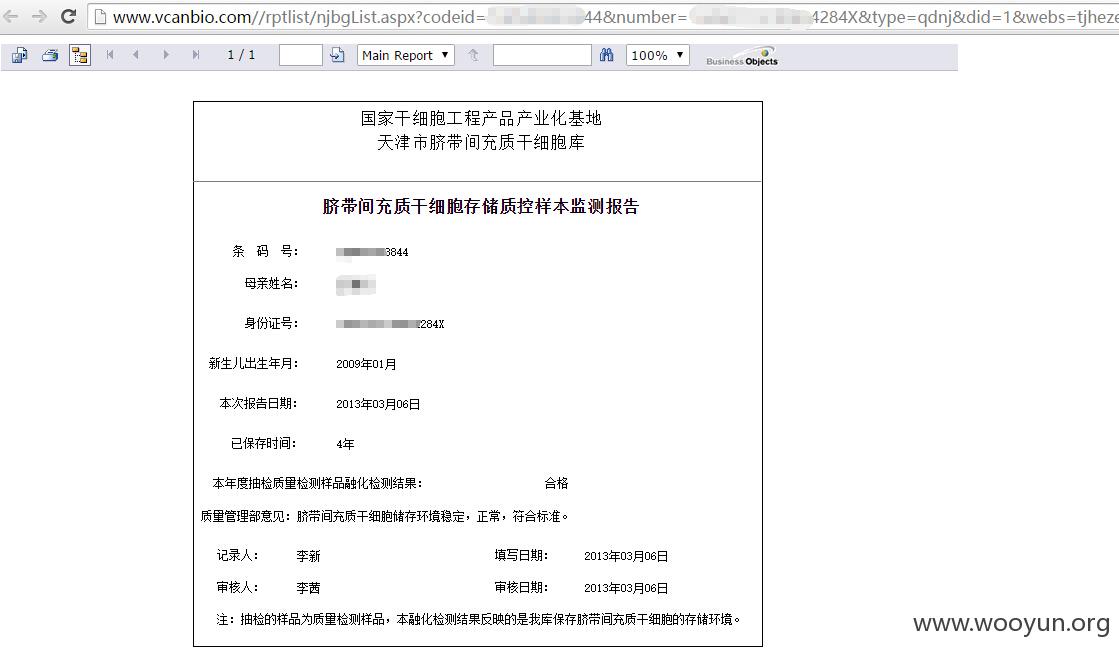Click recorder name 李新
Screen dimensions: 1119x652
pyautogui.click(x=308, y=556)
